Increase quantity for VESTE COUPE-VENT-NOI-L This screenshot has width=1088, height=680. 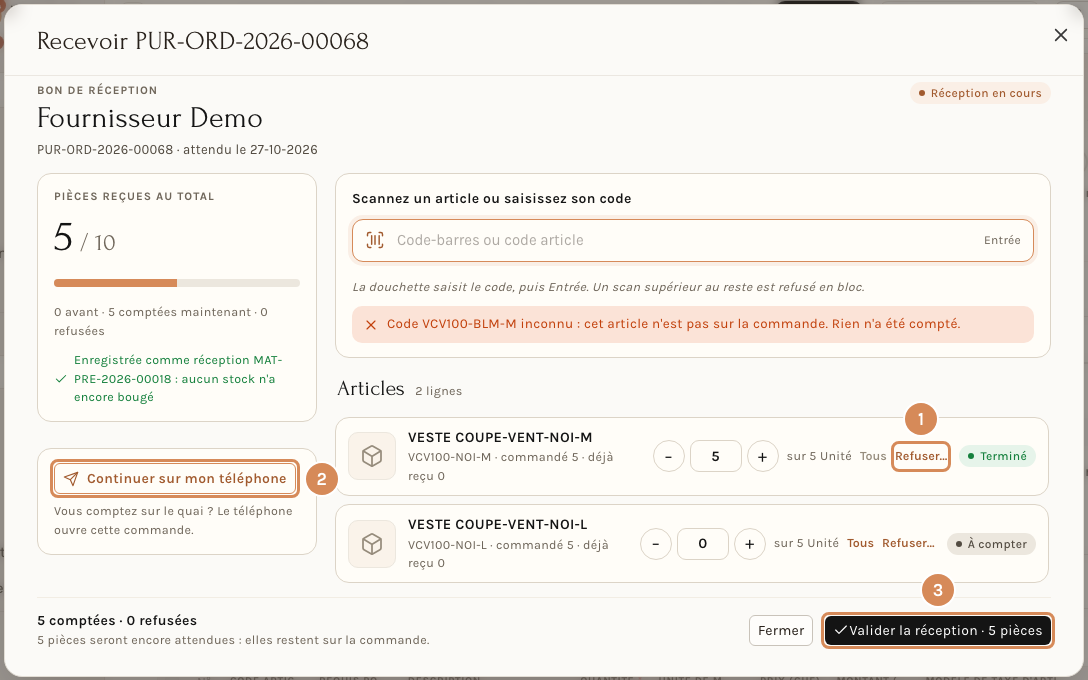(x=749, y=544)
